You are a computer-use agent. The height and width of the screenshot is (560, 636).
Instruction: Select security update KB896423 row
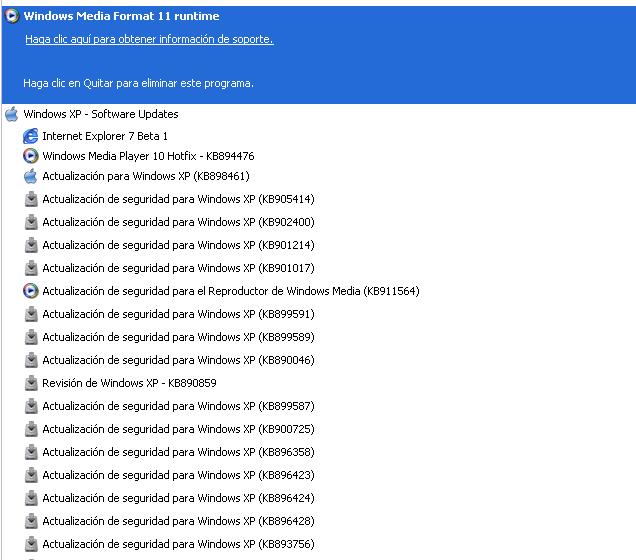(178, 475)
